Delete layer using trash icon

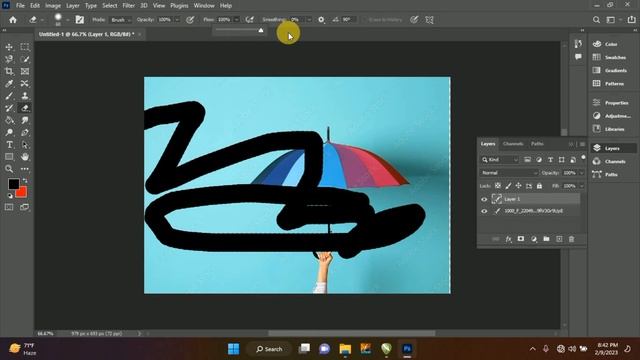click(571, 239)
